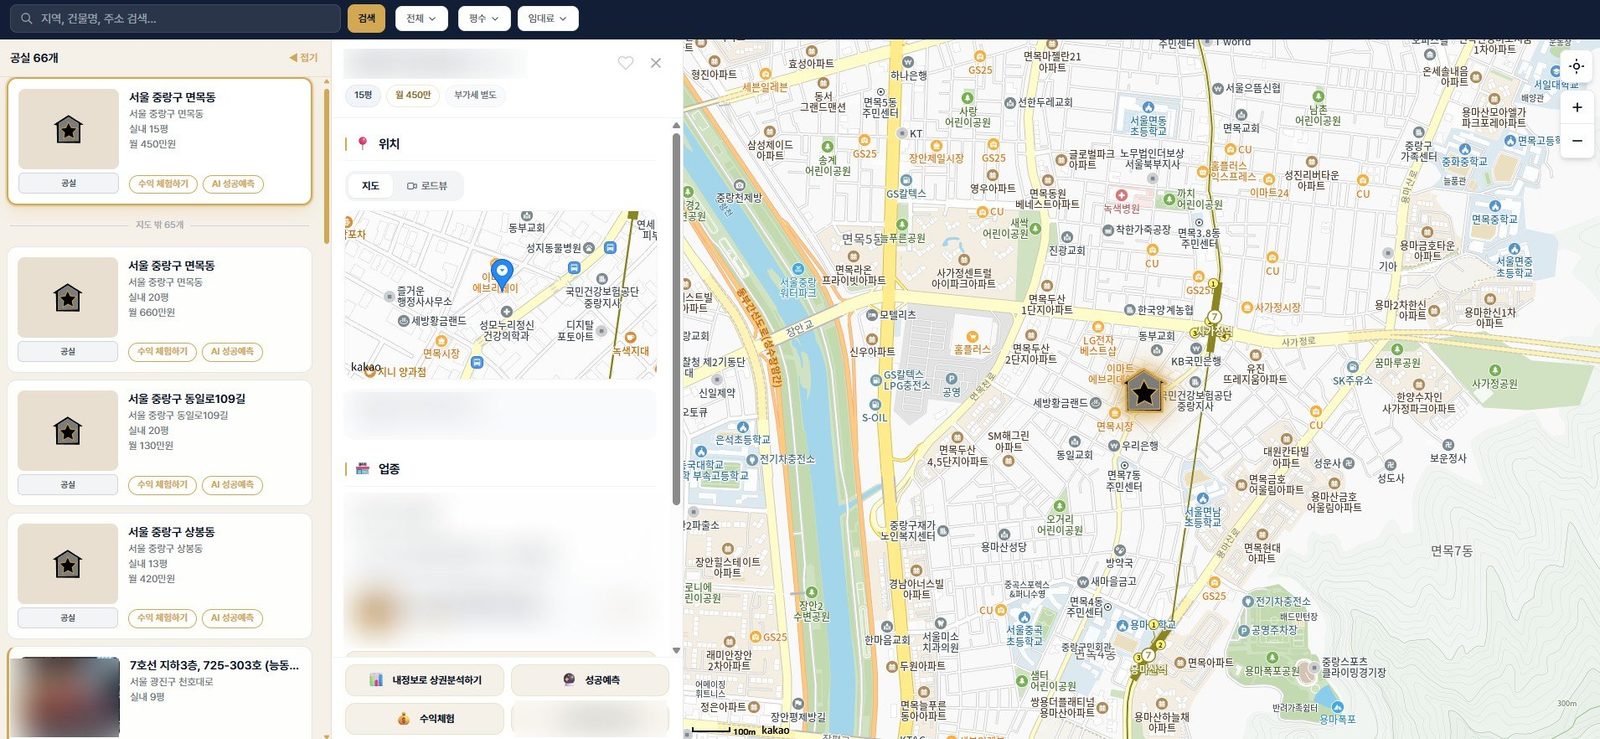
Task: Switch to the 지도 tab
Action: tap(370, 186)
